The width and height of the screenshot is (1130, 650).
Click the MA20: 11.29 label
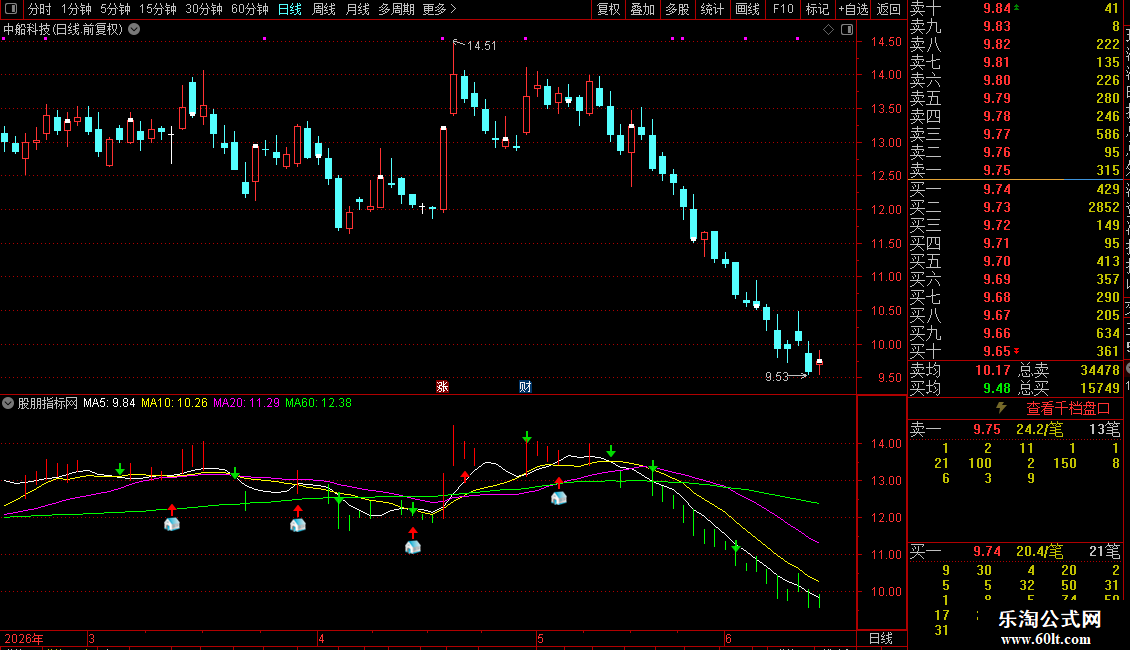[246, 403]
